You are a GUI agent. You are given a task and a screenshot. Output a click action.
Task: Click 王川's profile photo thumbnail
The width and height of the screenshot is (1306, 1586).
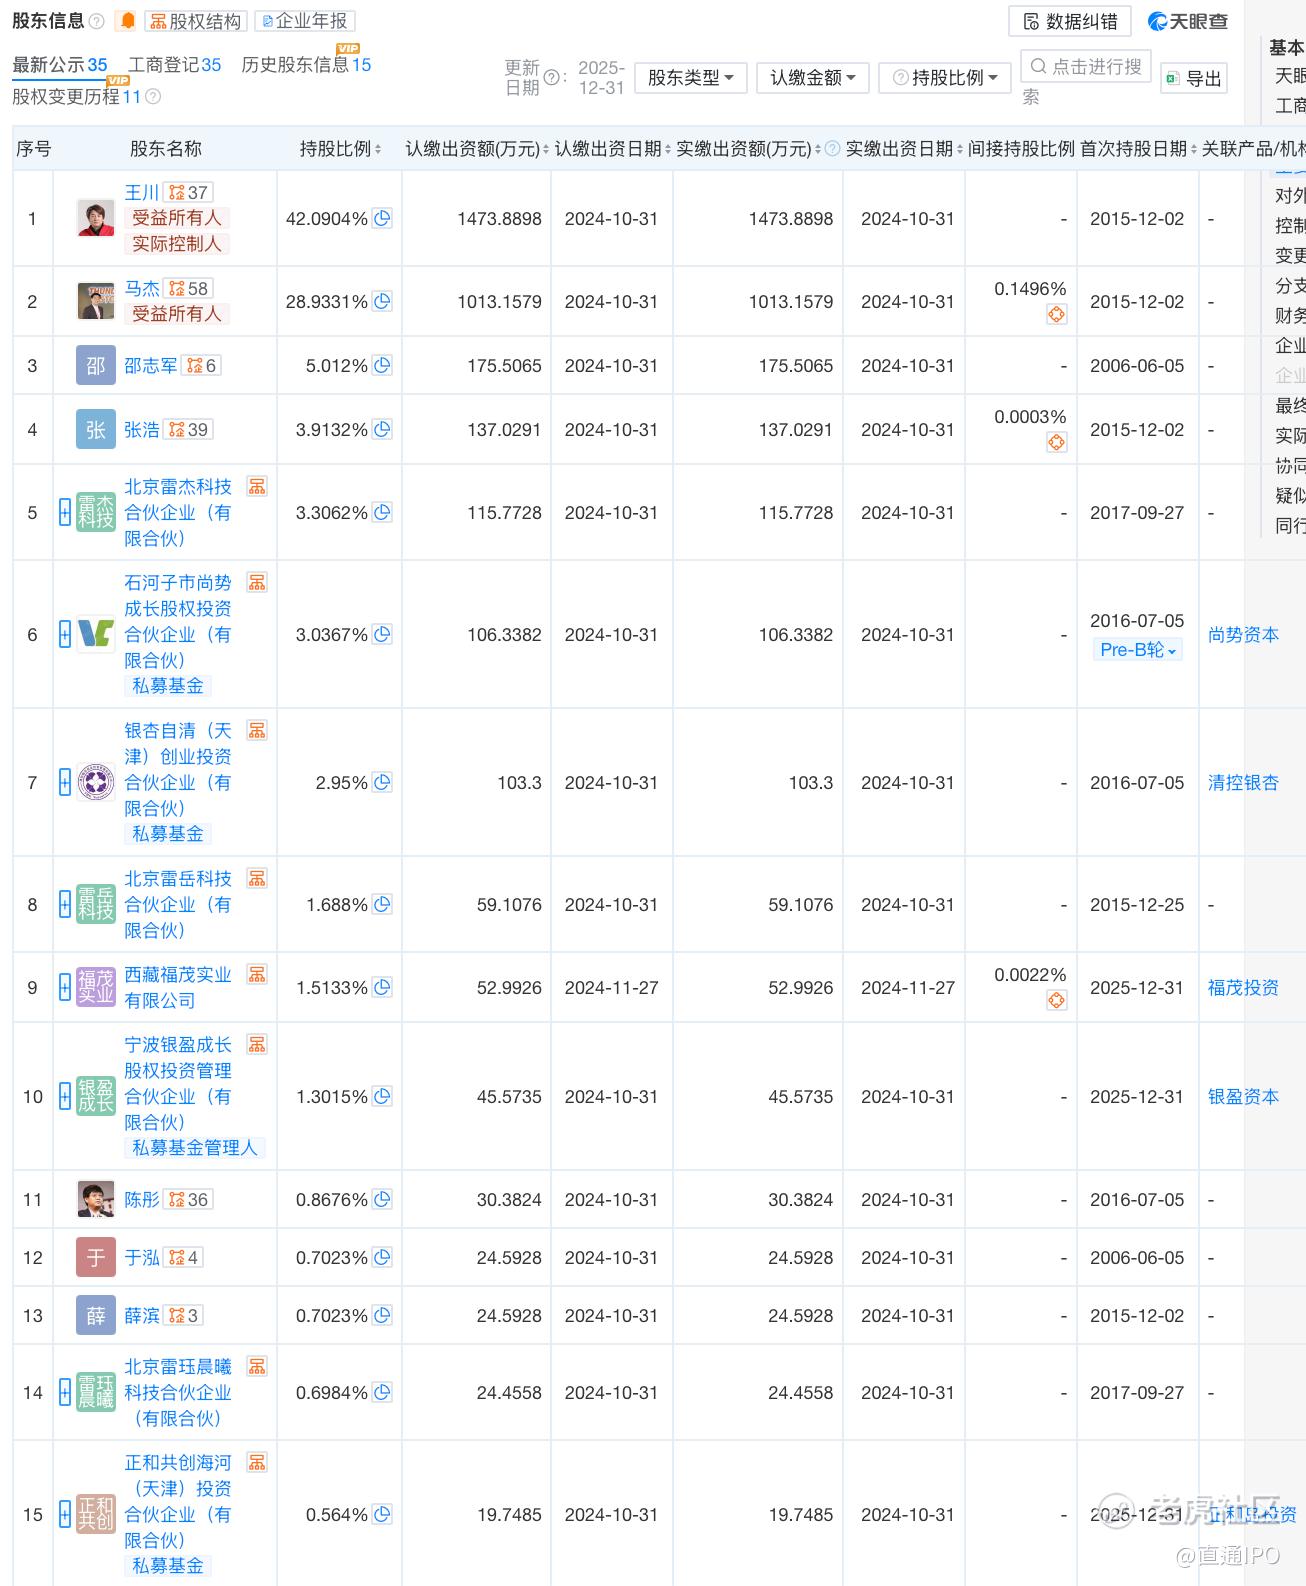[x=96, y=218]
